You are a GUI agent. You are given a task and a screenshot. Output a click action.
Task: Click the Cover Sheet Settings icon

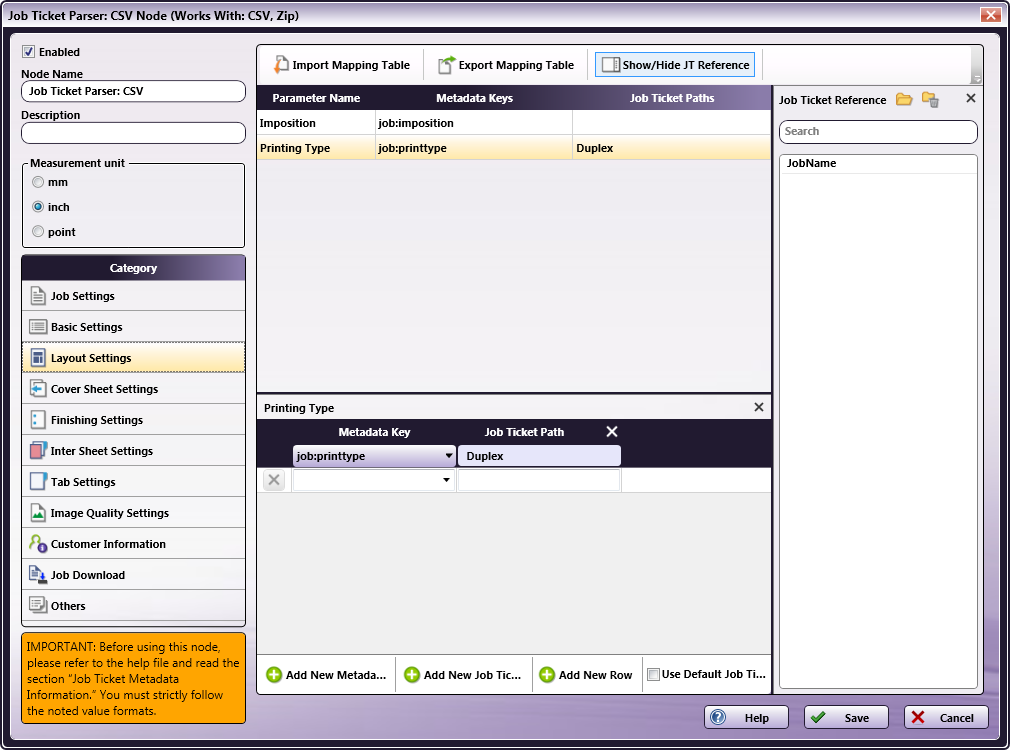pyautogui.click(x=38, y=389)
